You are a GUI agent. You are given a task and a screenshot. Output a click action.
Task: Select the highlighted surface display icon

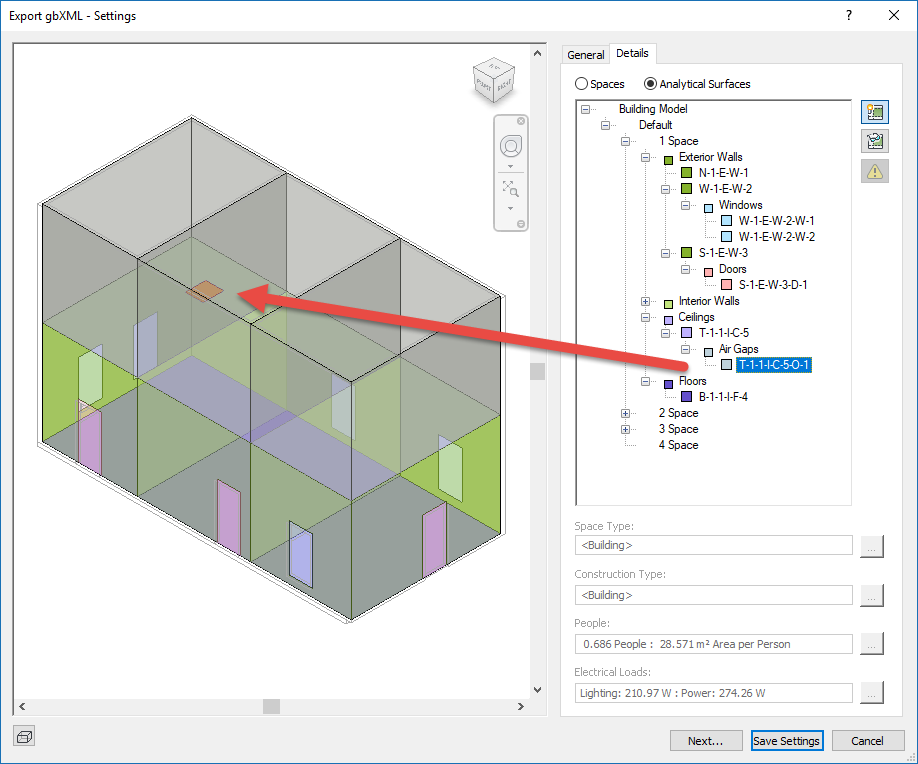tap(874, 111)
